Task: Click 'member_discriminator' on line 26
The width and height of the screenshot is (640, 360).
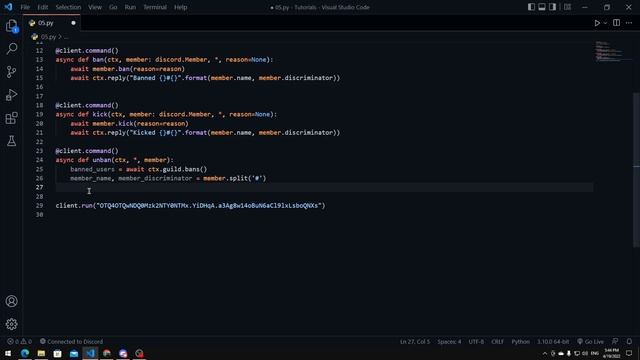Action: coord(155,178)
